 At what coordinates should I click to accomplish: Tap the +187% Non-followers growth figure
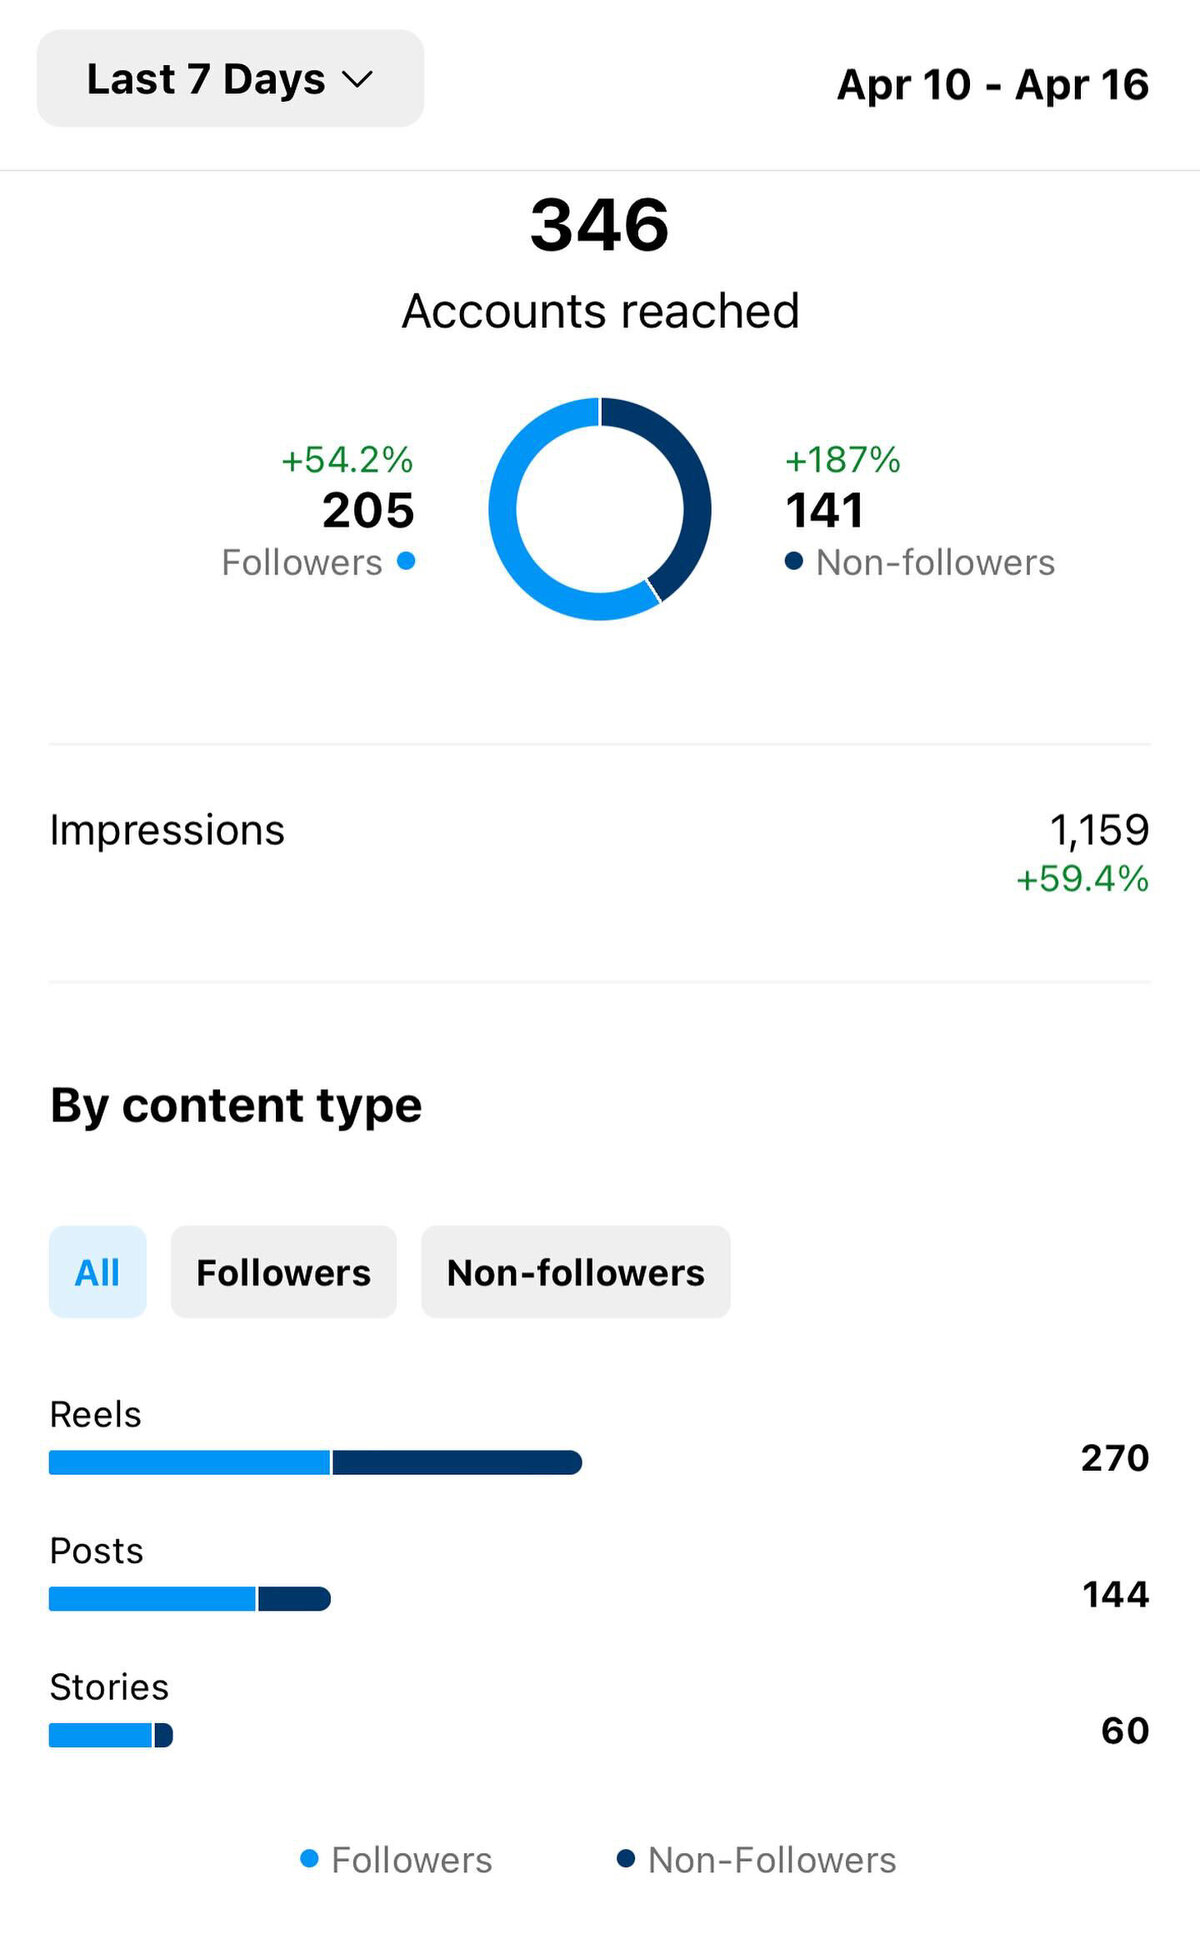pos(842,460)
